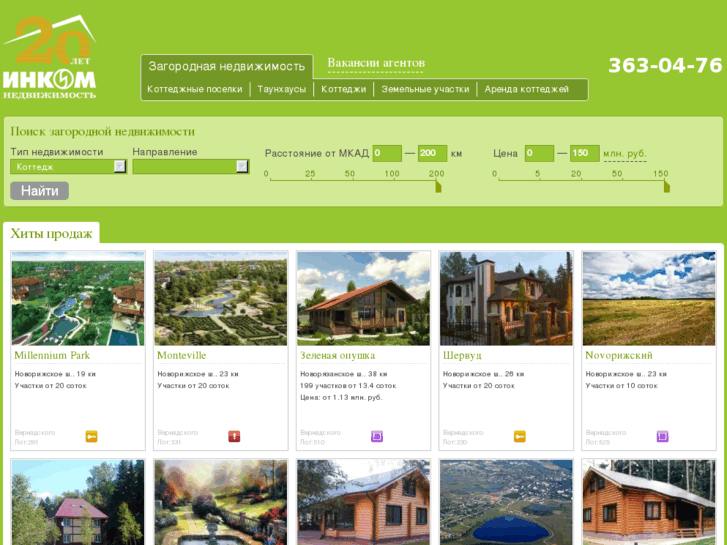Image resolution: width=727 pixels, height=545 pixels.
Task: Click the Найти search button
Action: coord(39,191)
